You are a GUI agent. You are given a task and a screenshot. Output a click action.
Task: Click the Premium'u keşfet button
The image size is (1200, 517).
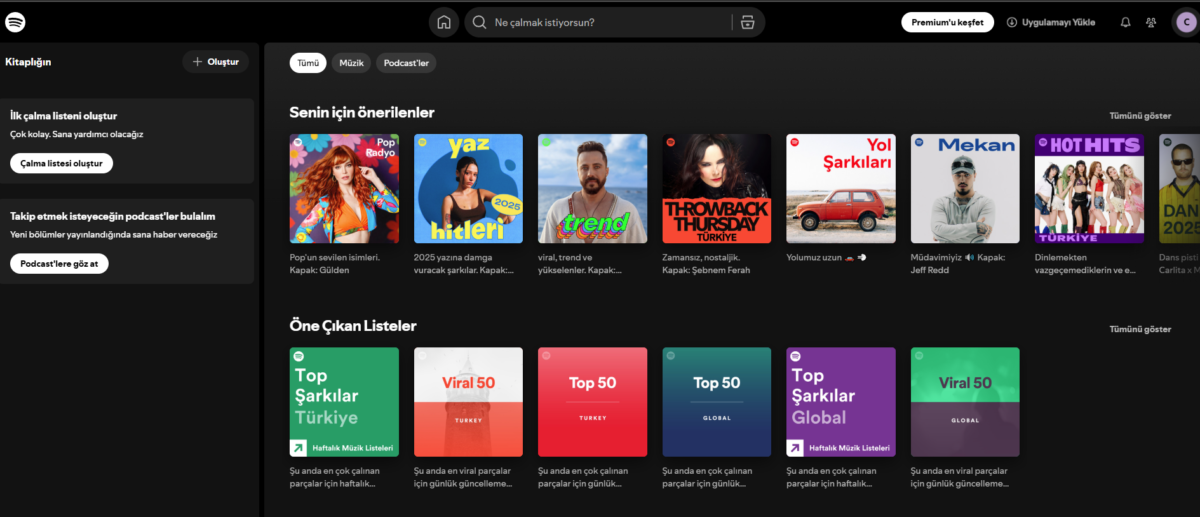tap(947, 22)
